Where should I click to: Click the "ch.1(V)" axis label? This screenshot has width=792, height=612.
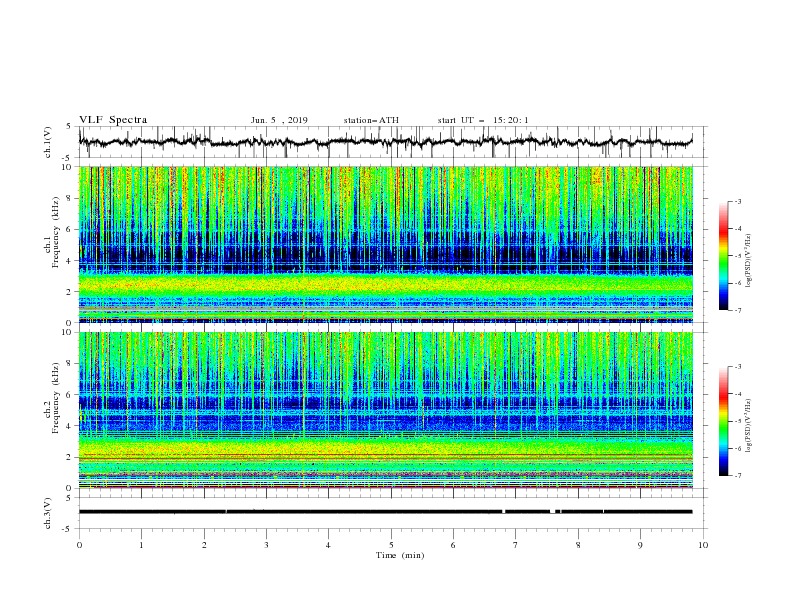point(48,142)
